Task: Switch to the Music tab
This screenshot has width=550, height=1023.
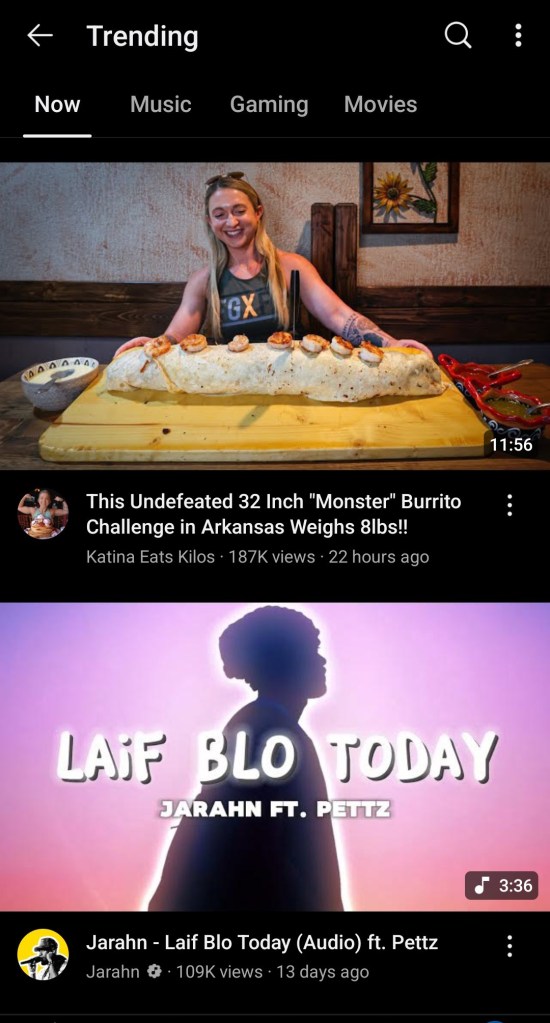Action: tap(160, 104)
